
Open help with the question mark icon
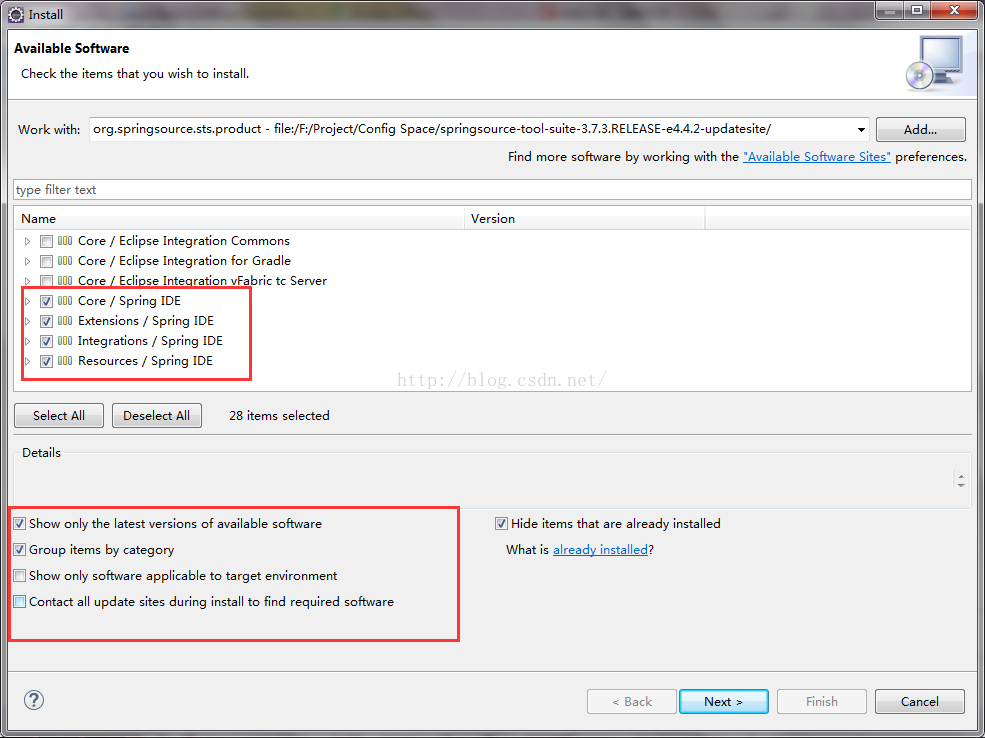[34, 700]
